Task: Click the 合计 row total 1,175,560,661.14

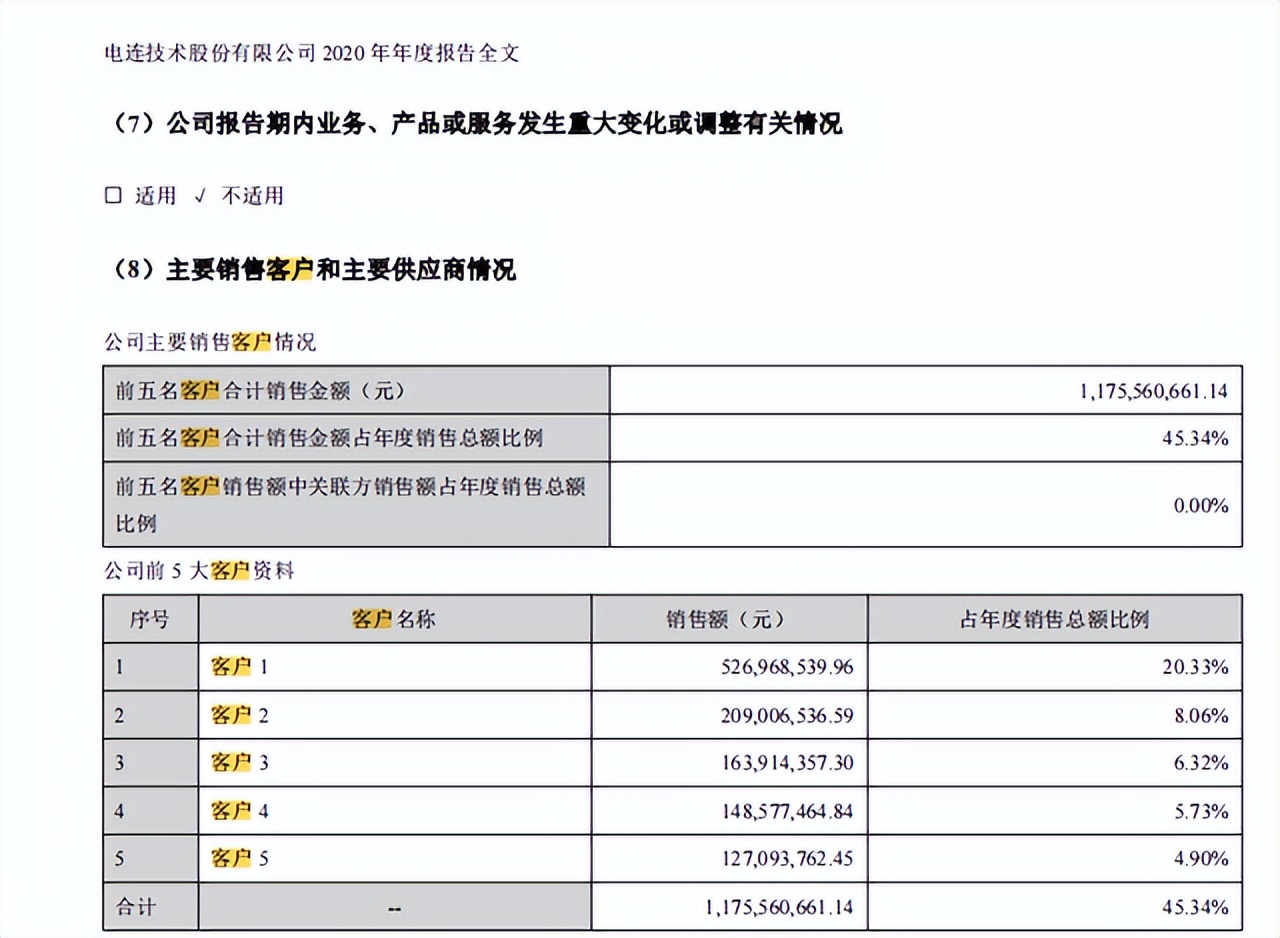Action: 779,907
